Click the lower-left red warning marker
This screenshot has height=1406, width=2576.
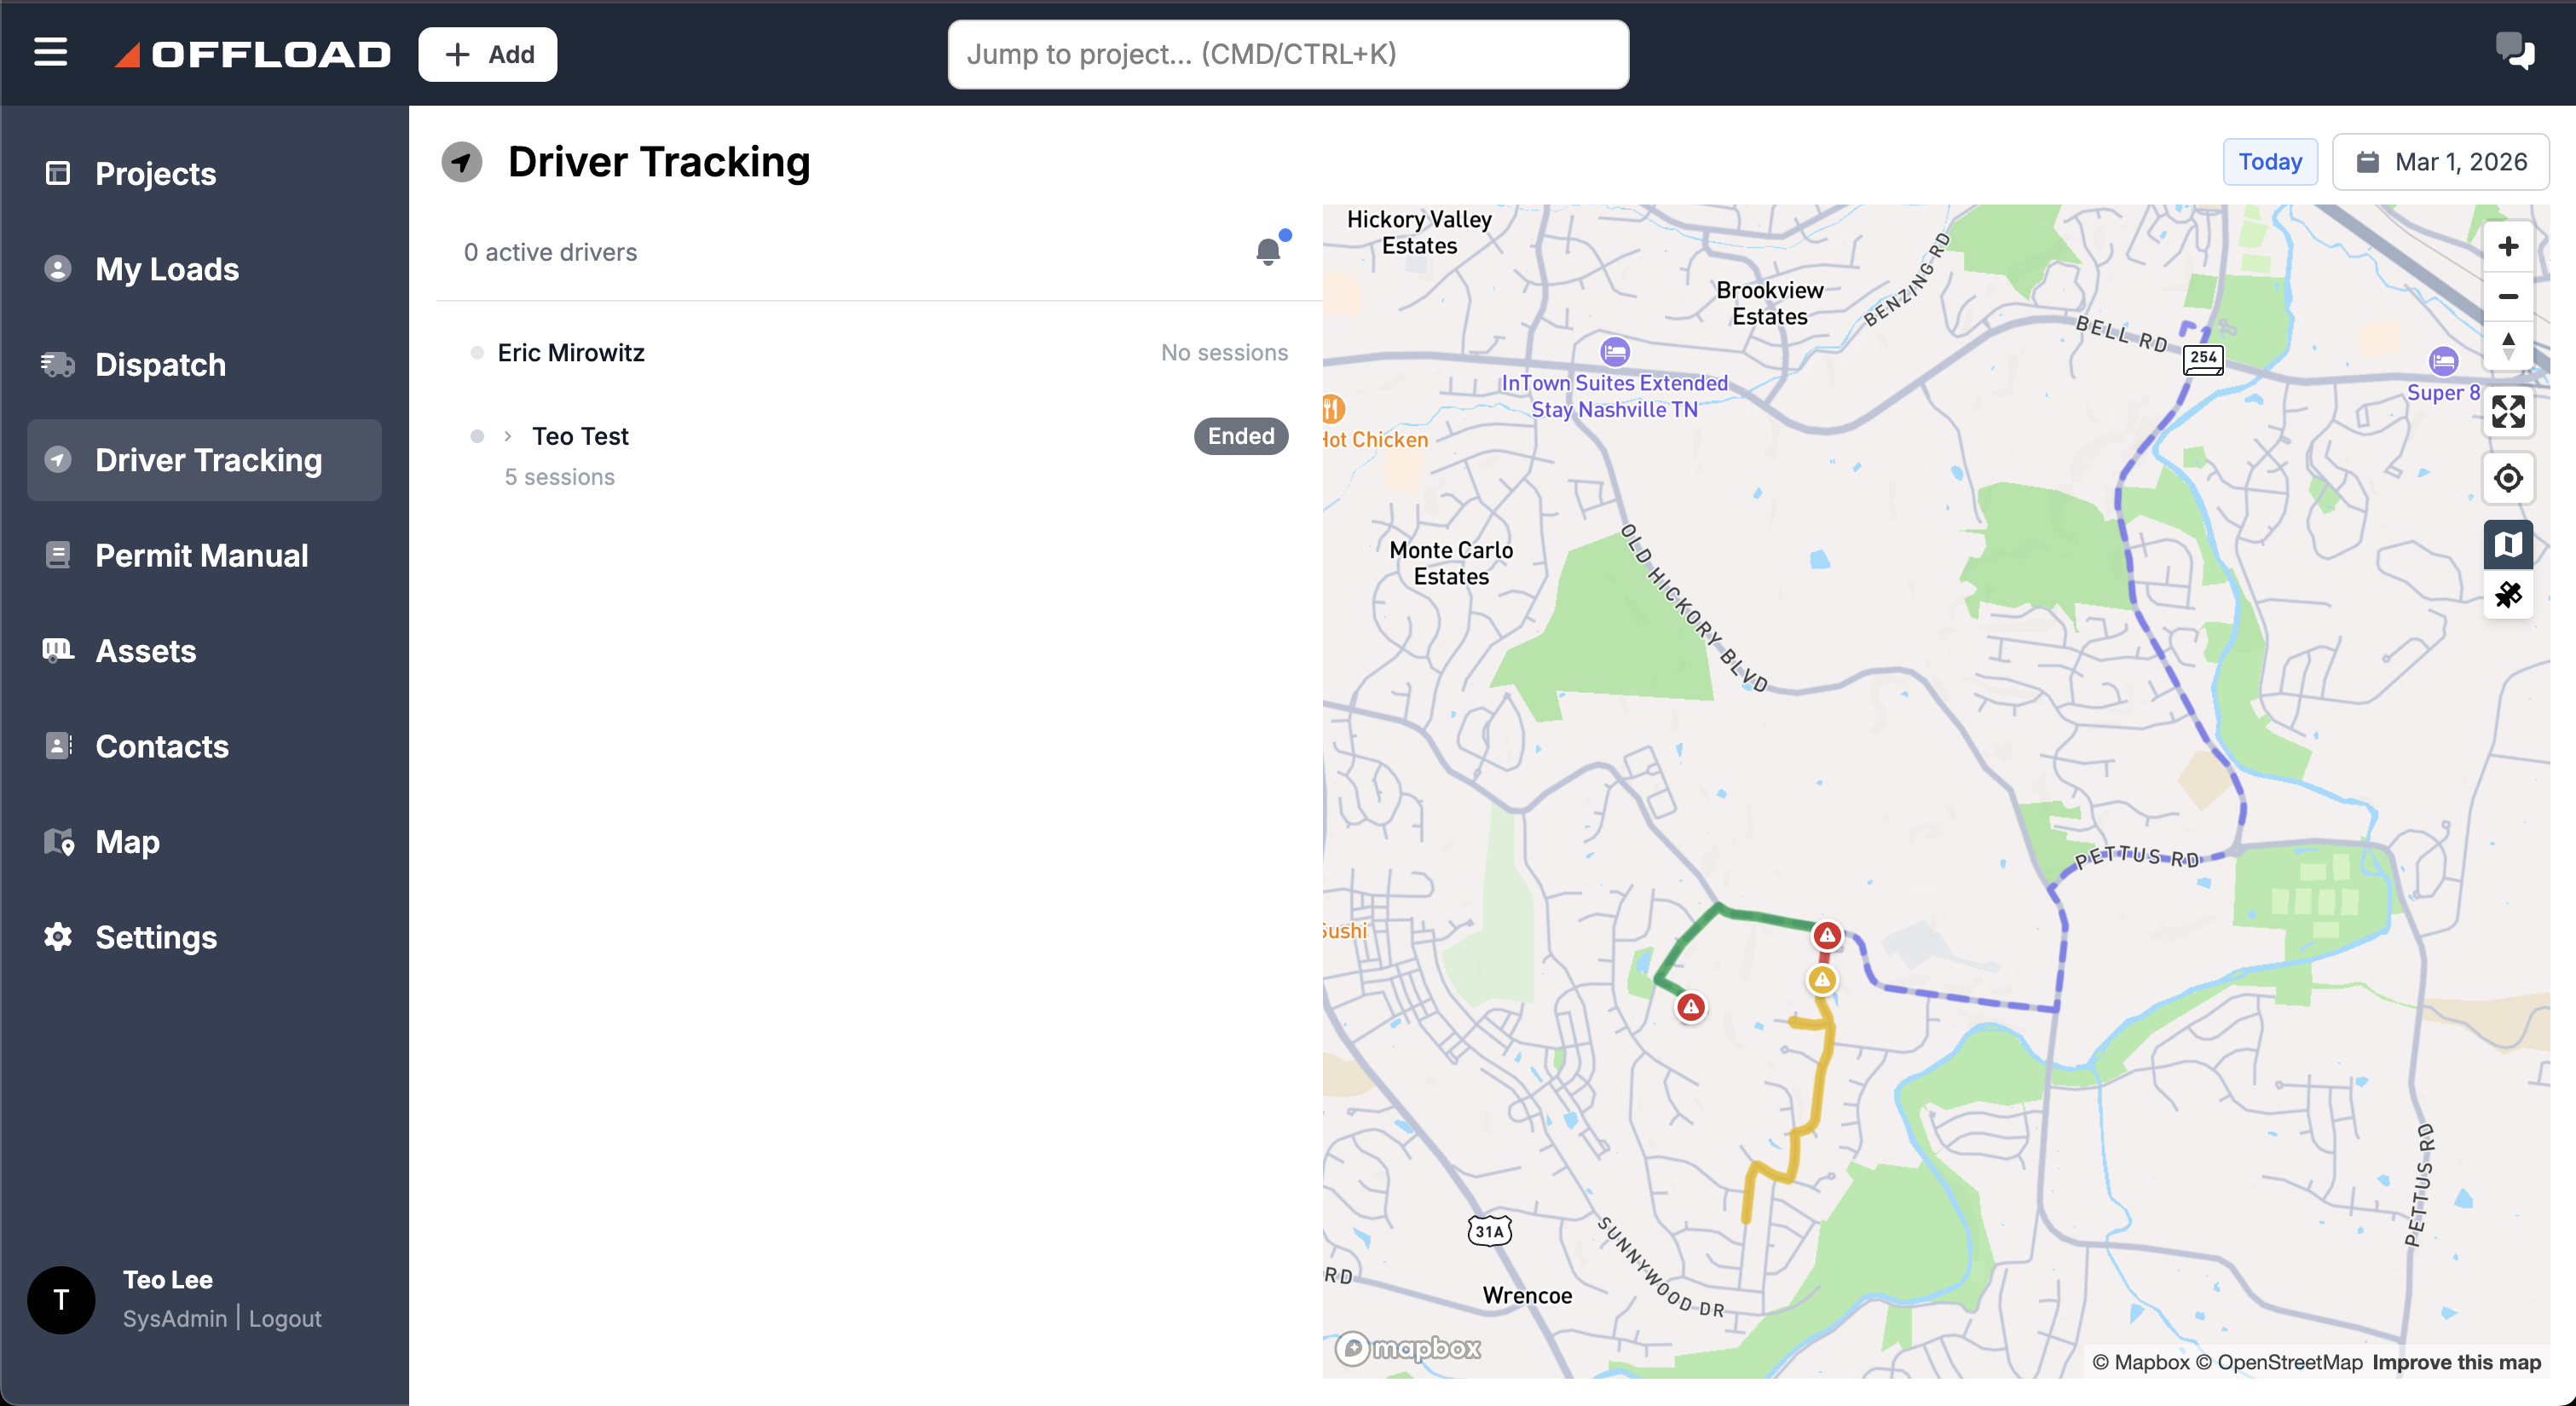1690,1007
